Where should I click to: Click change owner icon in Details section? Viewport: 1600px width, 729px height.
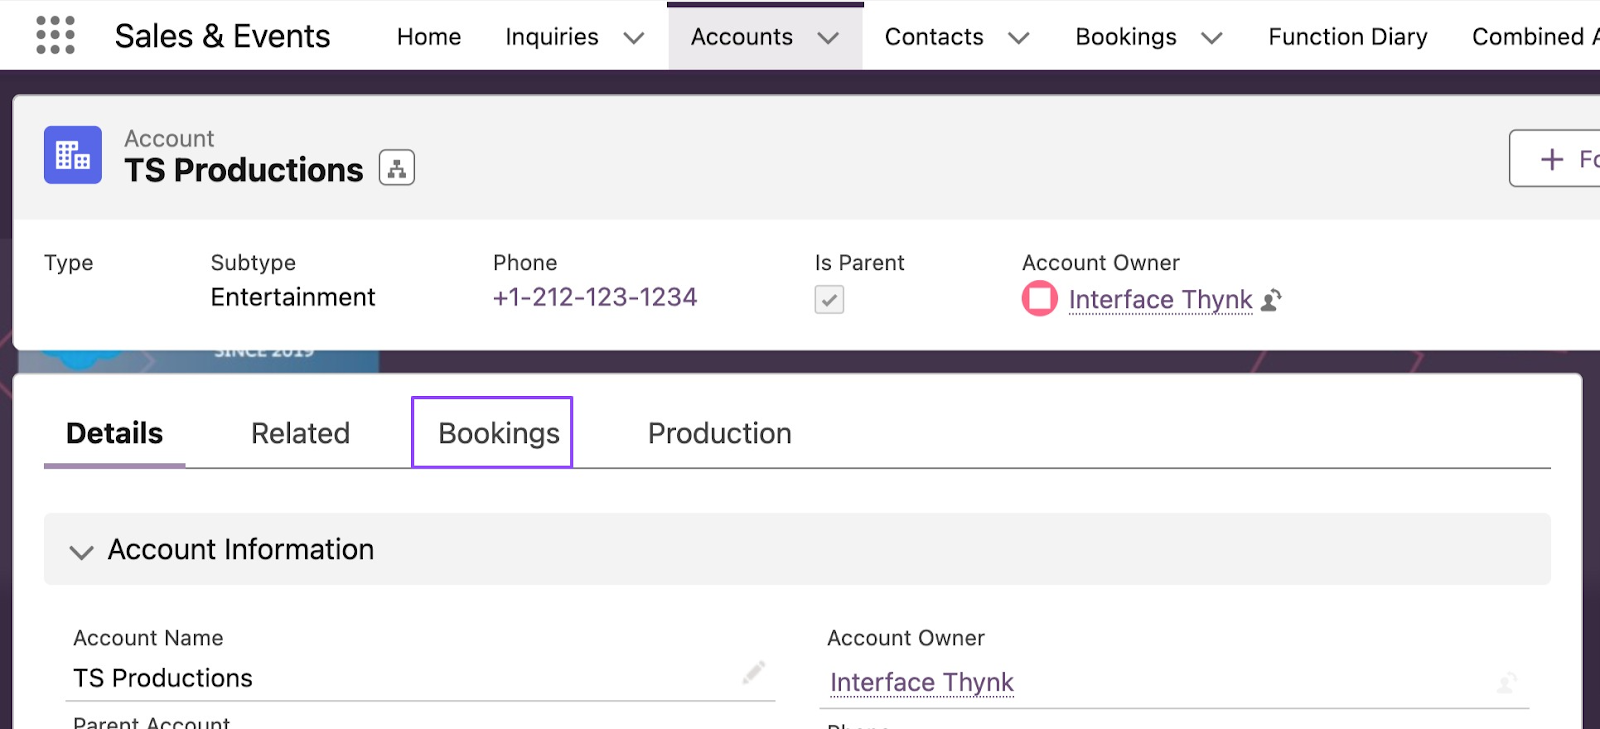[1507, 682]
